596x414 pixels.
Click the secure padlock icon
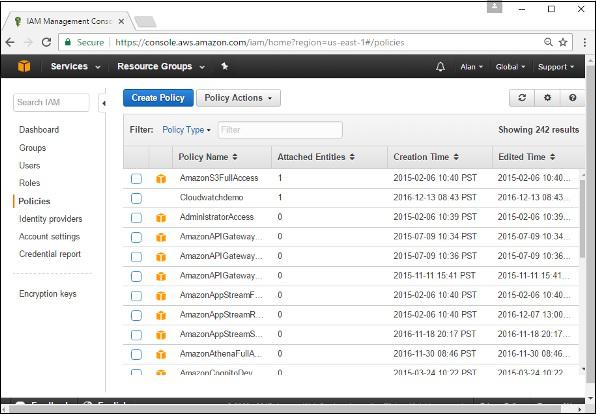point(68,42)
